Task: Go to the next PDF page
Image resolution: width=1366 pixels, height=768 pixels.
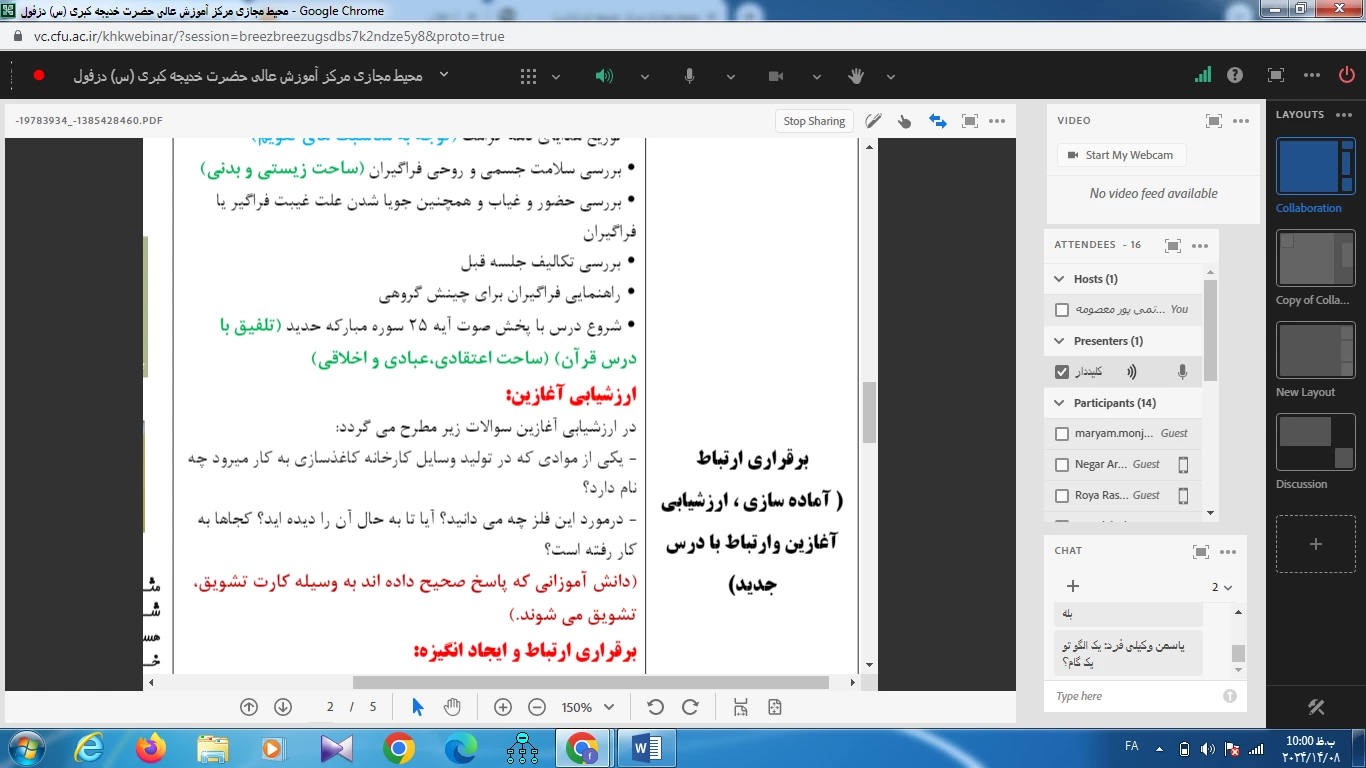Action: click(283, 707)
